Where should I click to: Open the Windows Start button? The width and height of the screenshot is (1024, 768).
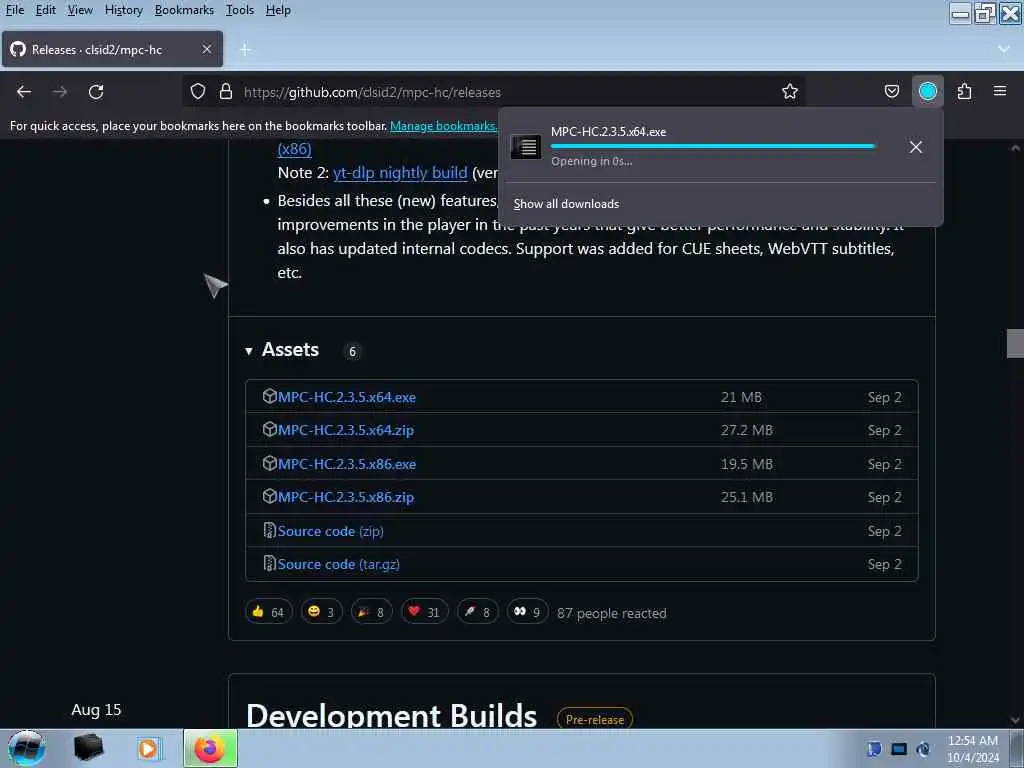26,748
